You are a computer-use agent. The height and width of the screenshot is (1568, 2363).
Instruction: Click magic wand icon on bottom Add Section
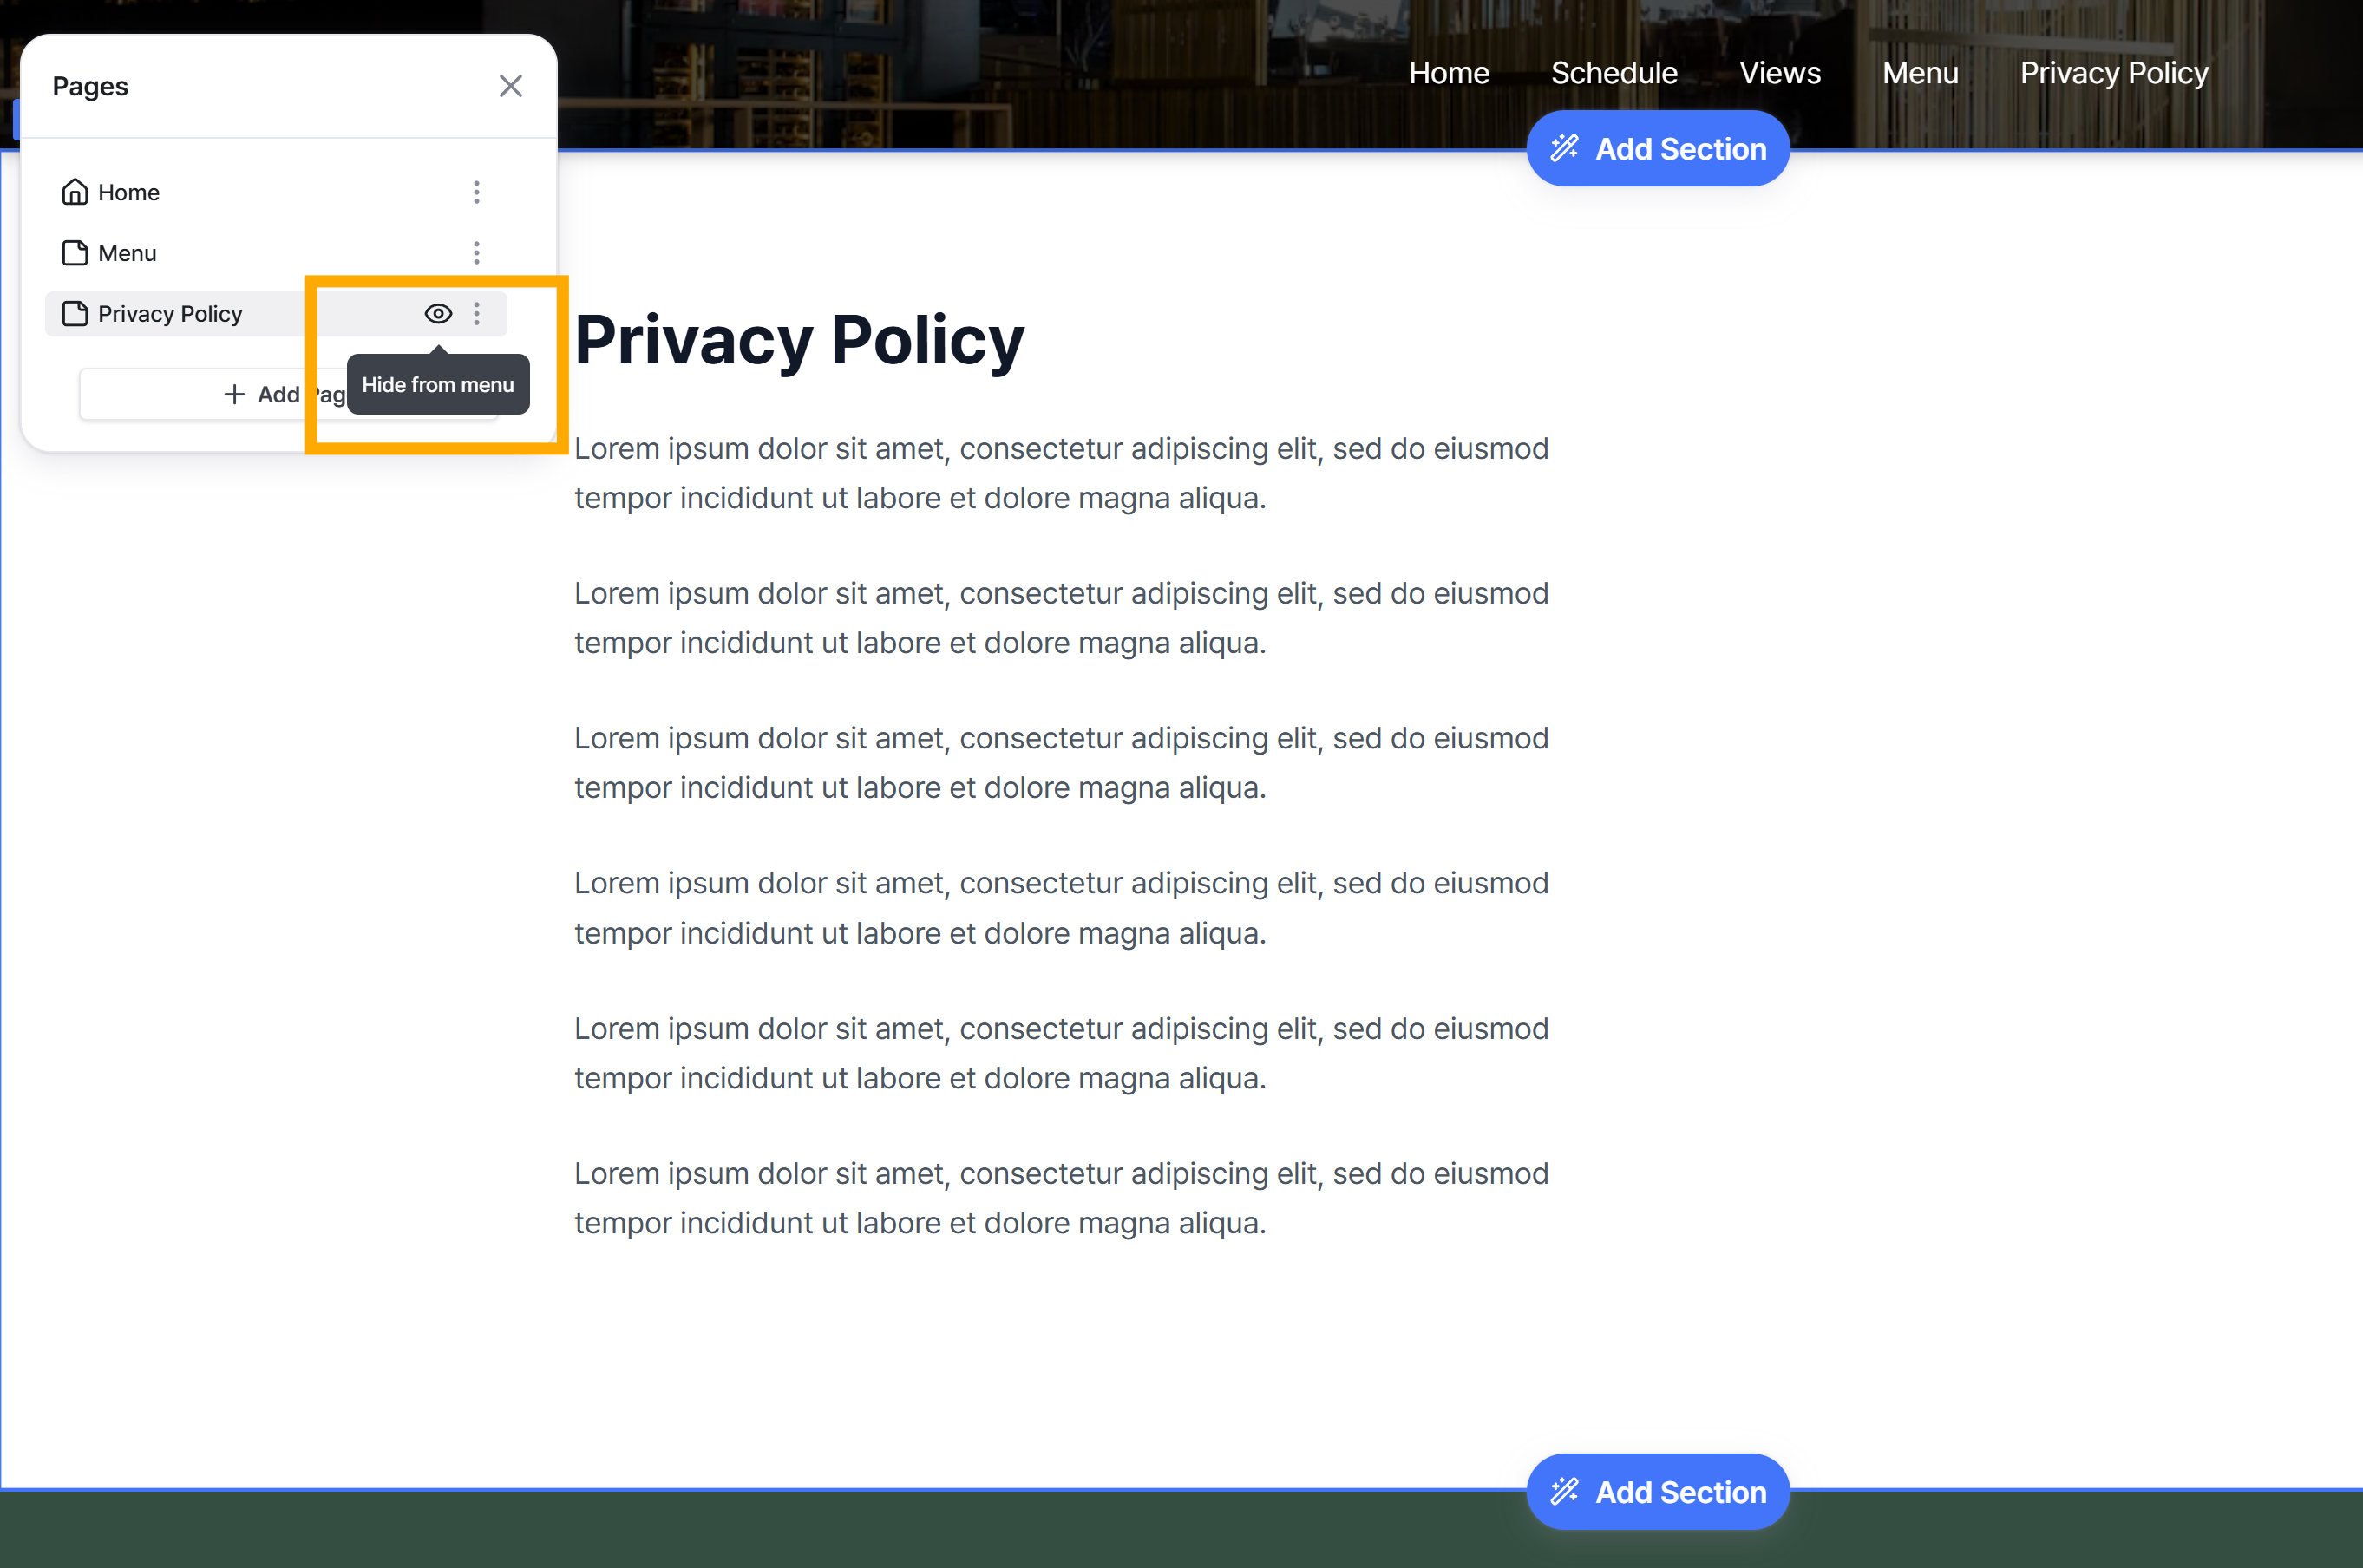click(x=1564, y=1491)
